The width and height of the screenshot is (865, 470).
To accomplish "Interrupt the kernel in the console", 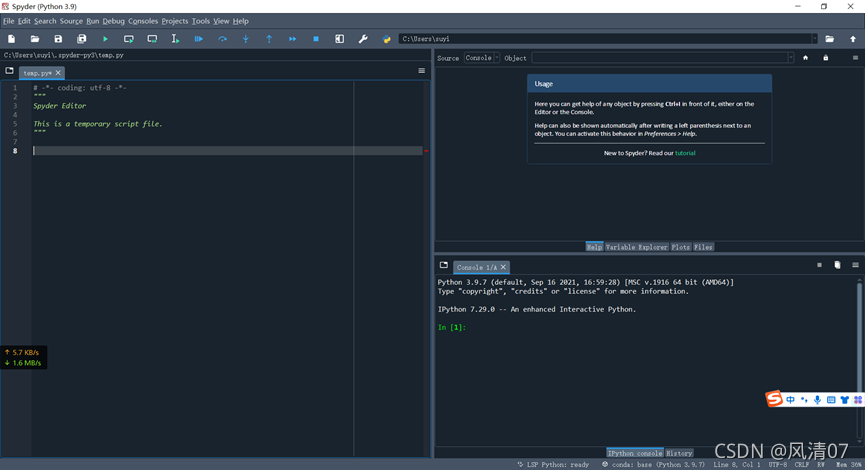I will click(x=819, y=265).
